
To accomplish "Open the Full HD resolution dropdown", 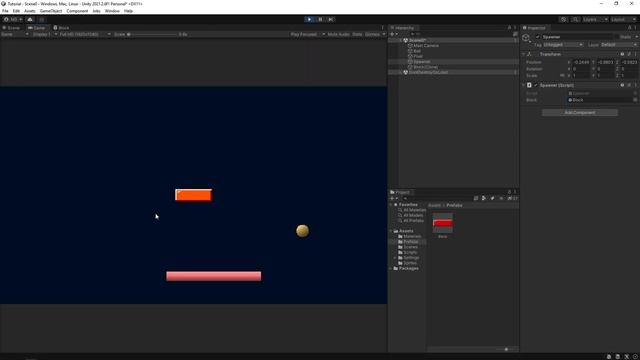I will (x=85, y=34).
